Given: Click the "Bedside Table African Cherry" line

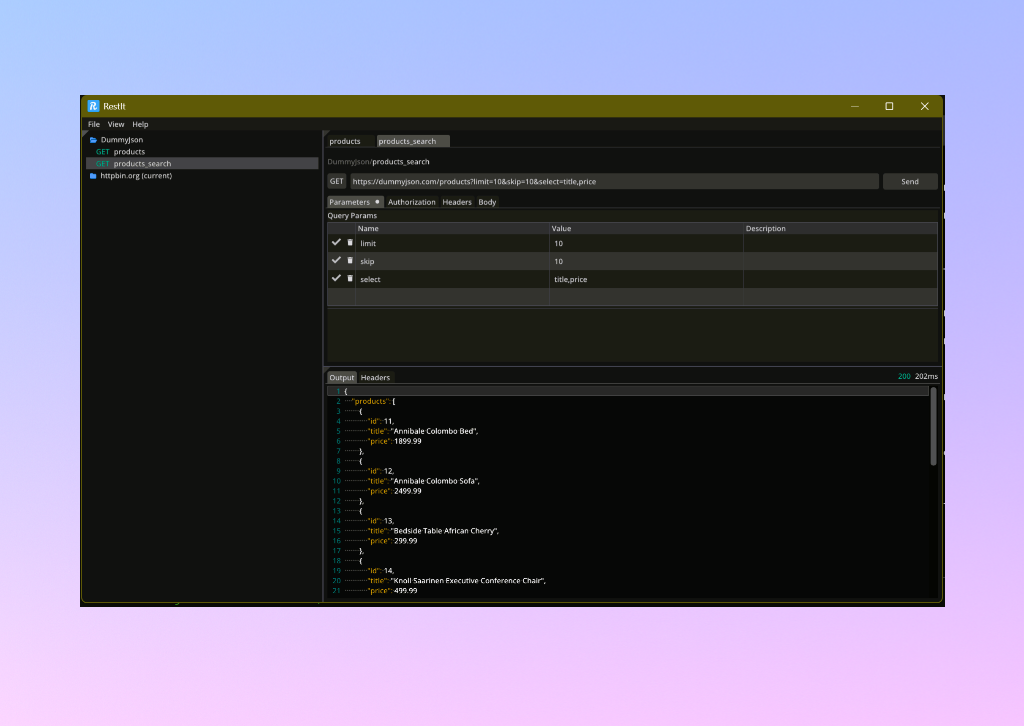Looking at the screenshot, I should (433, 531).
